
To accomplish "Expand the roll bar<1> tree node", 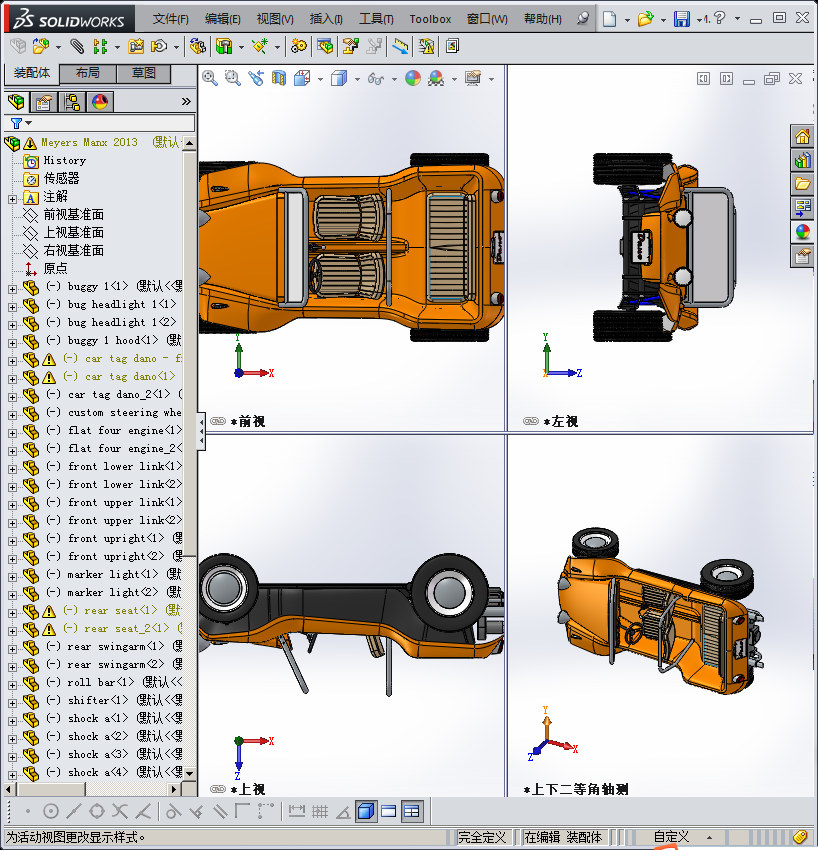I will coord(12,685).
